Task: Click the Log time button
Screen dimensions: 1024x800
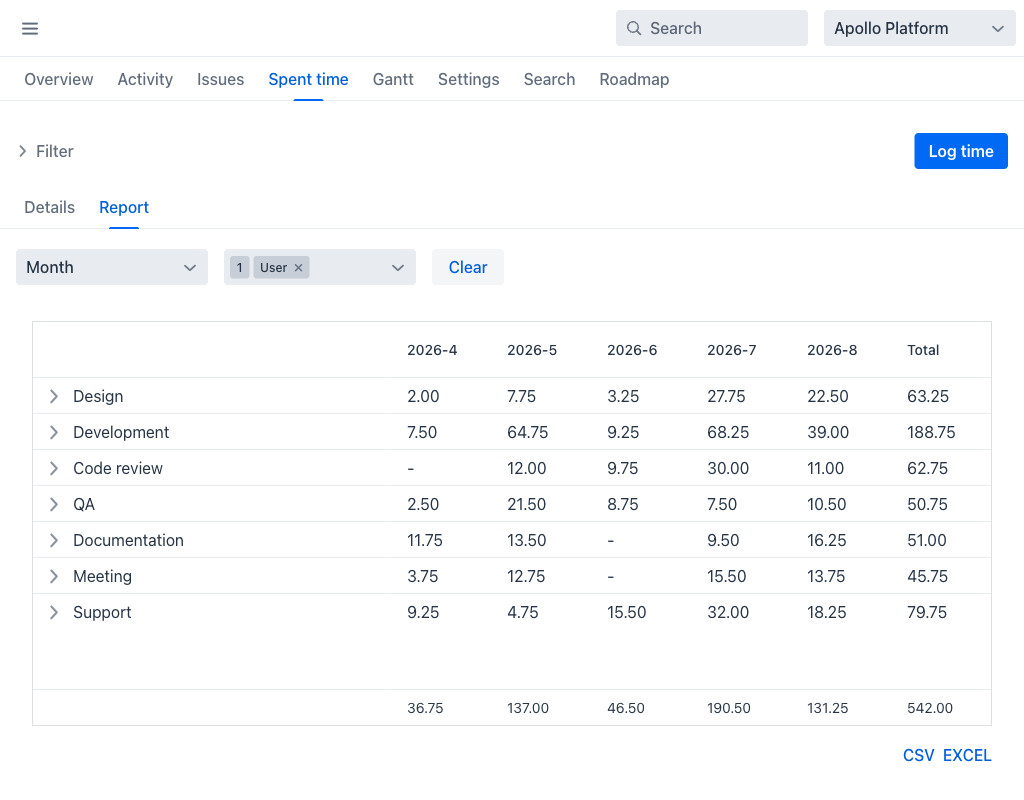Action: tap(961, 151)
